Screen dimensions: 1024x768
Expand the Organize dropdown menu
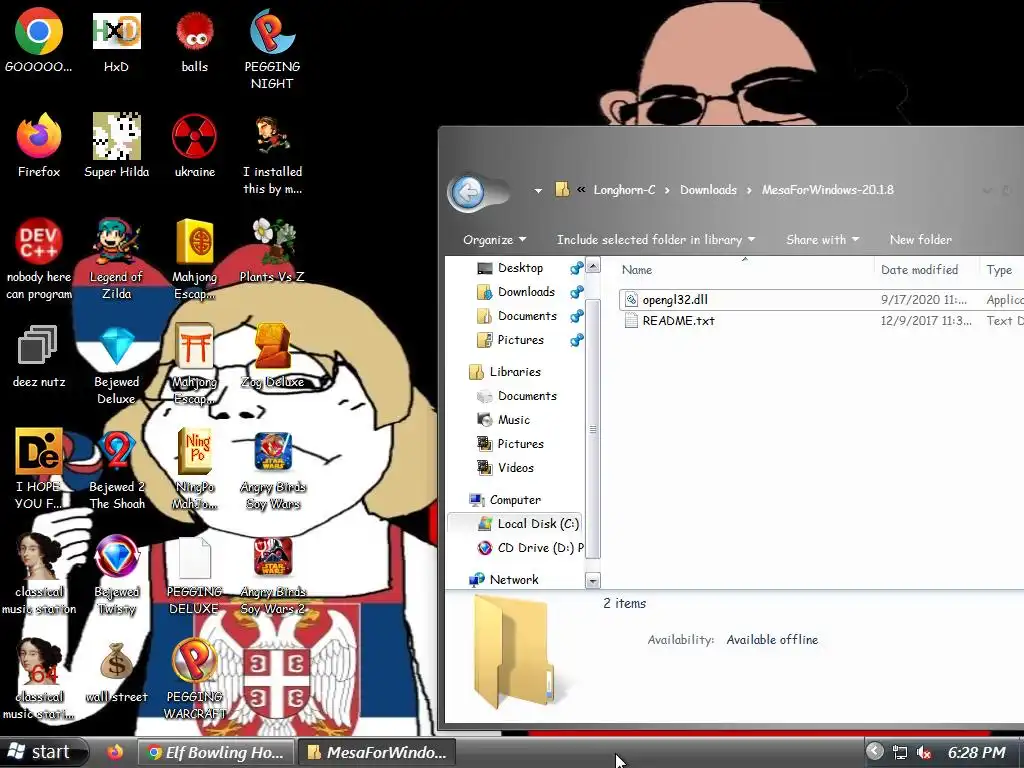pos(494,240)
